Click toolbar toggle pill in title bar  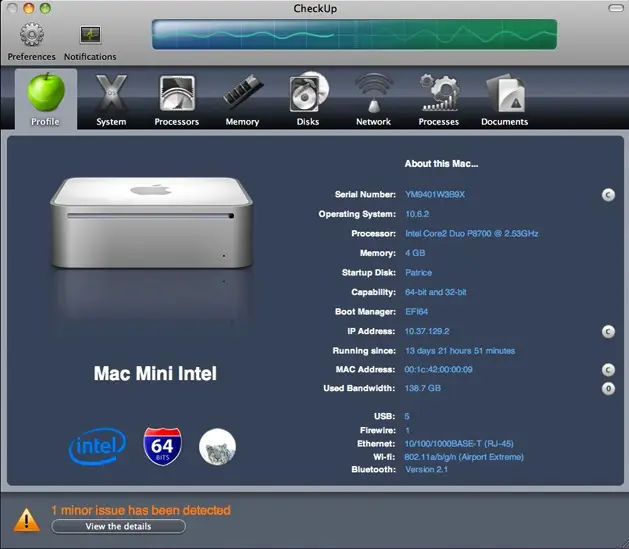point(616,8)
